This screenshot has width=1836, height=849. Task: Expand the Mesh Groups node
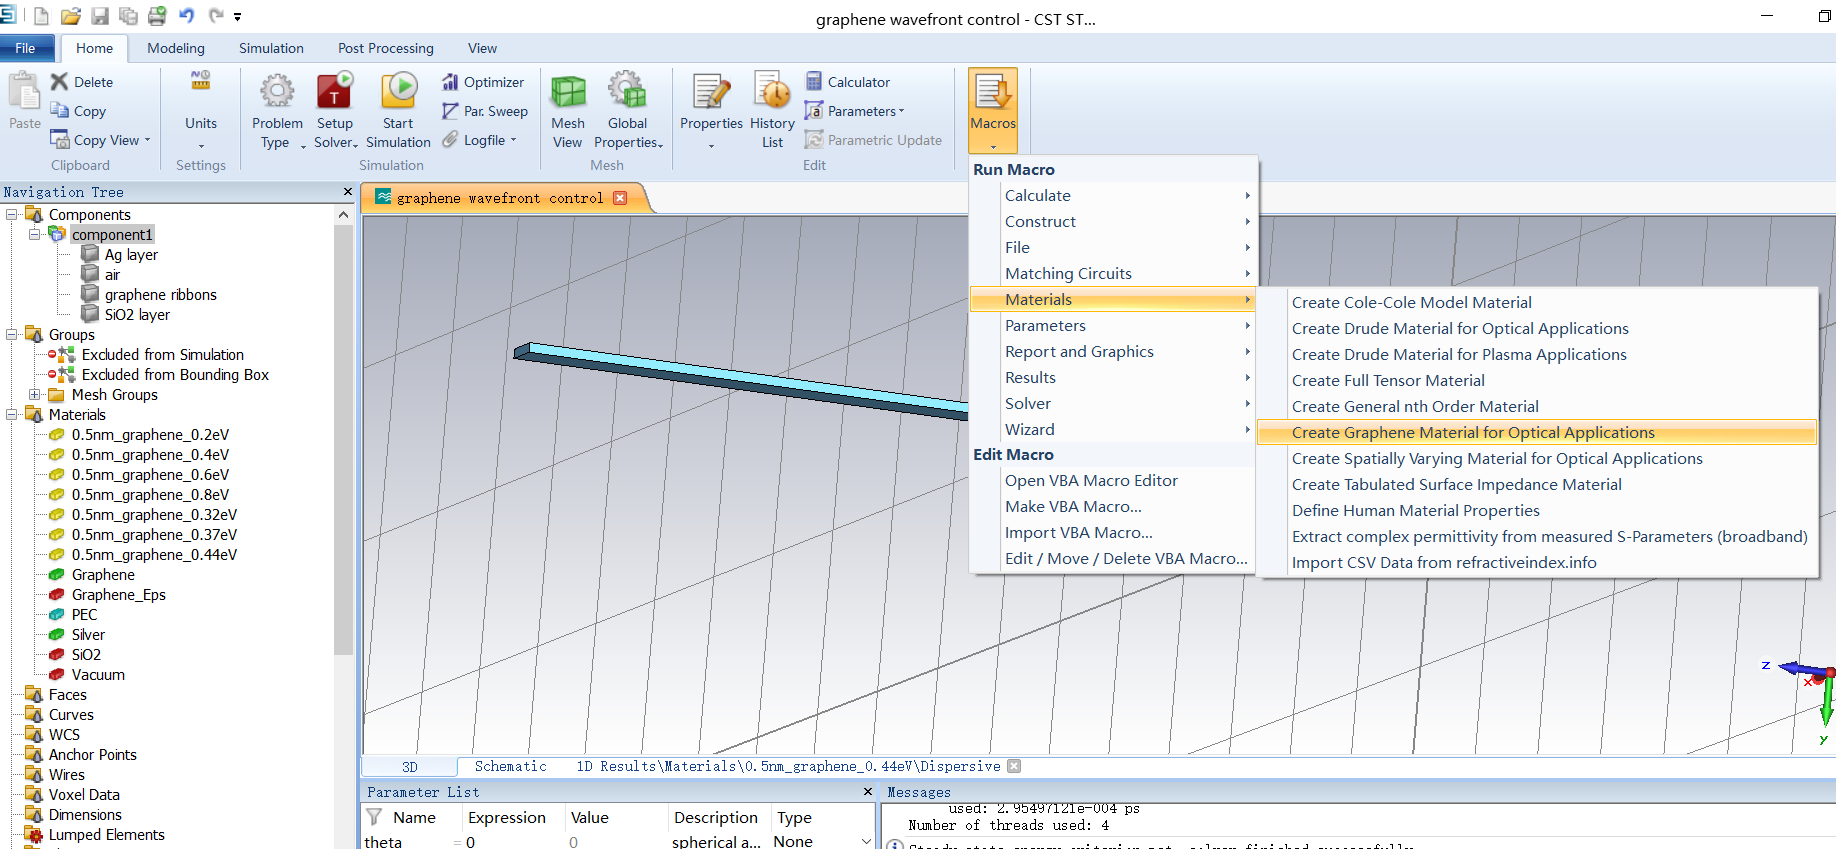coord(35,394)
